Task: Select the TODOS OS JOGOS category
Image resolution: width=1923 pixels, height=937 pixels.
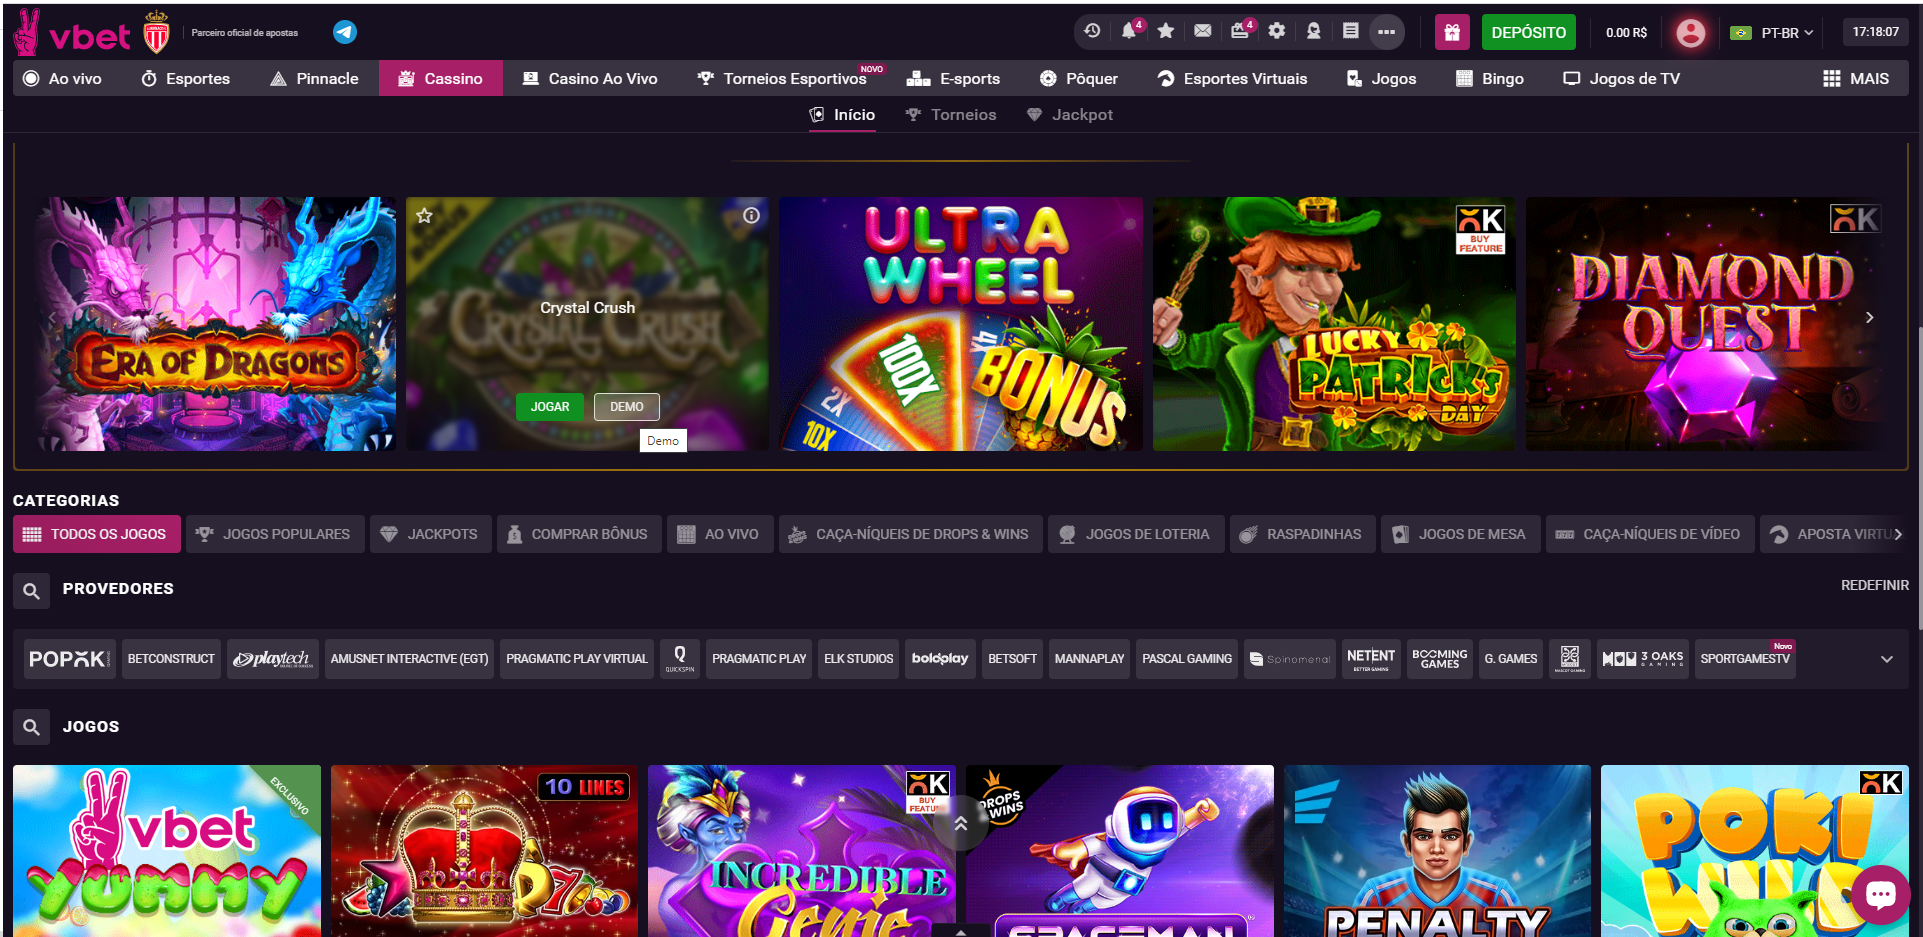Action: [x=97, y=534]
